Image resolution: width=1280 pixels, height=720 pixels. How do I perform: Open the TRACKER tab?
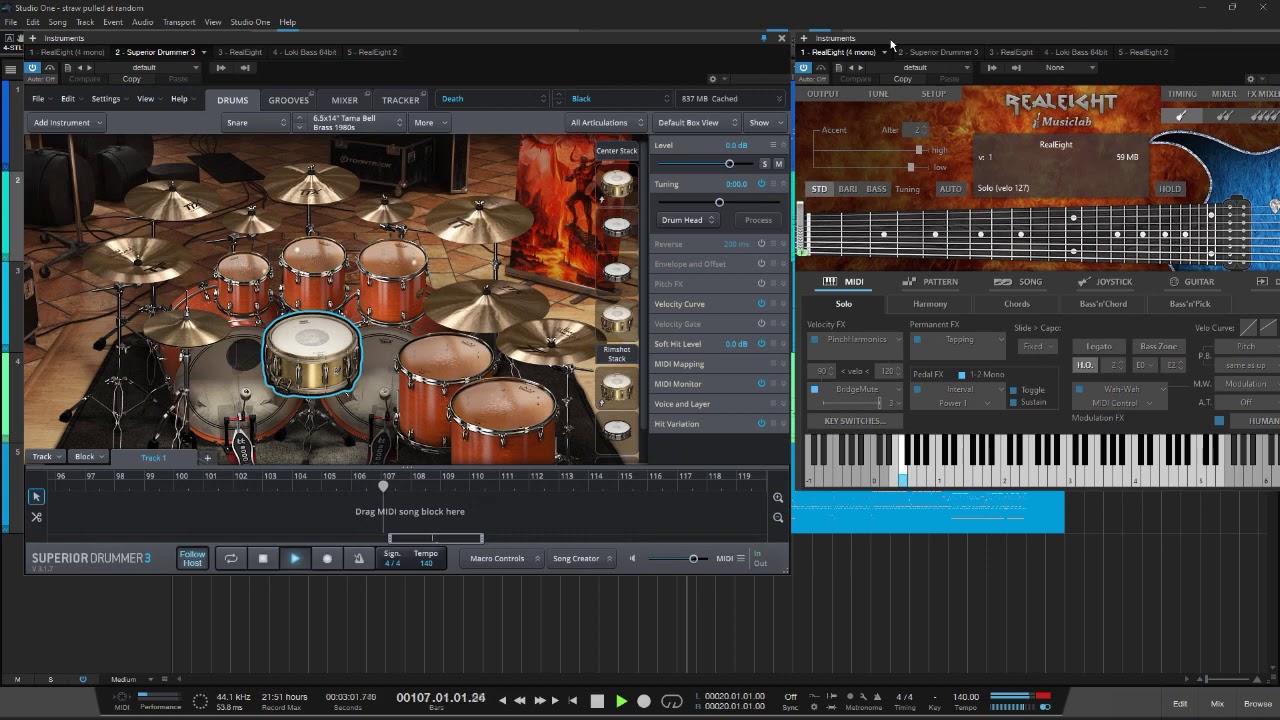tap(400, 100)
